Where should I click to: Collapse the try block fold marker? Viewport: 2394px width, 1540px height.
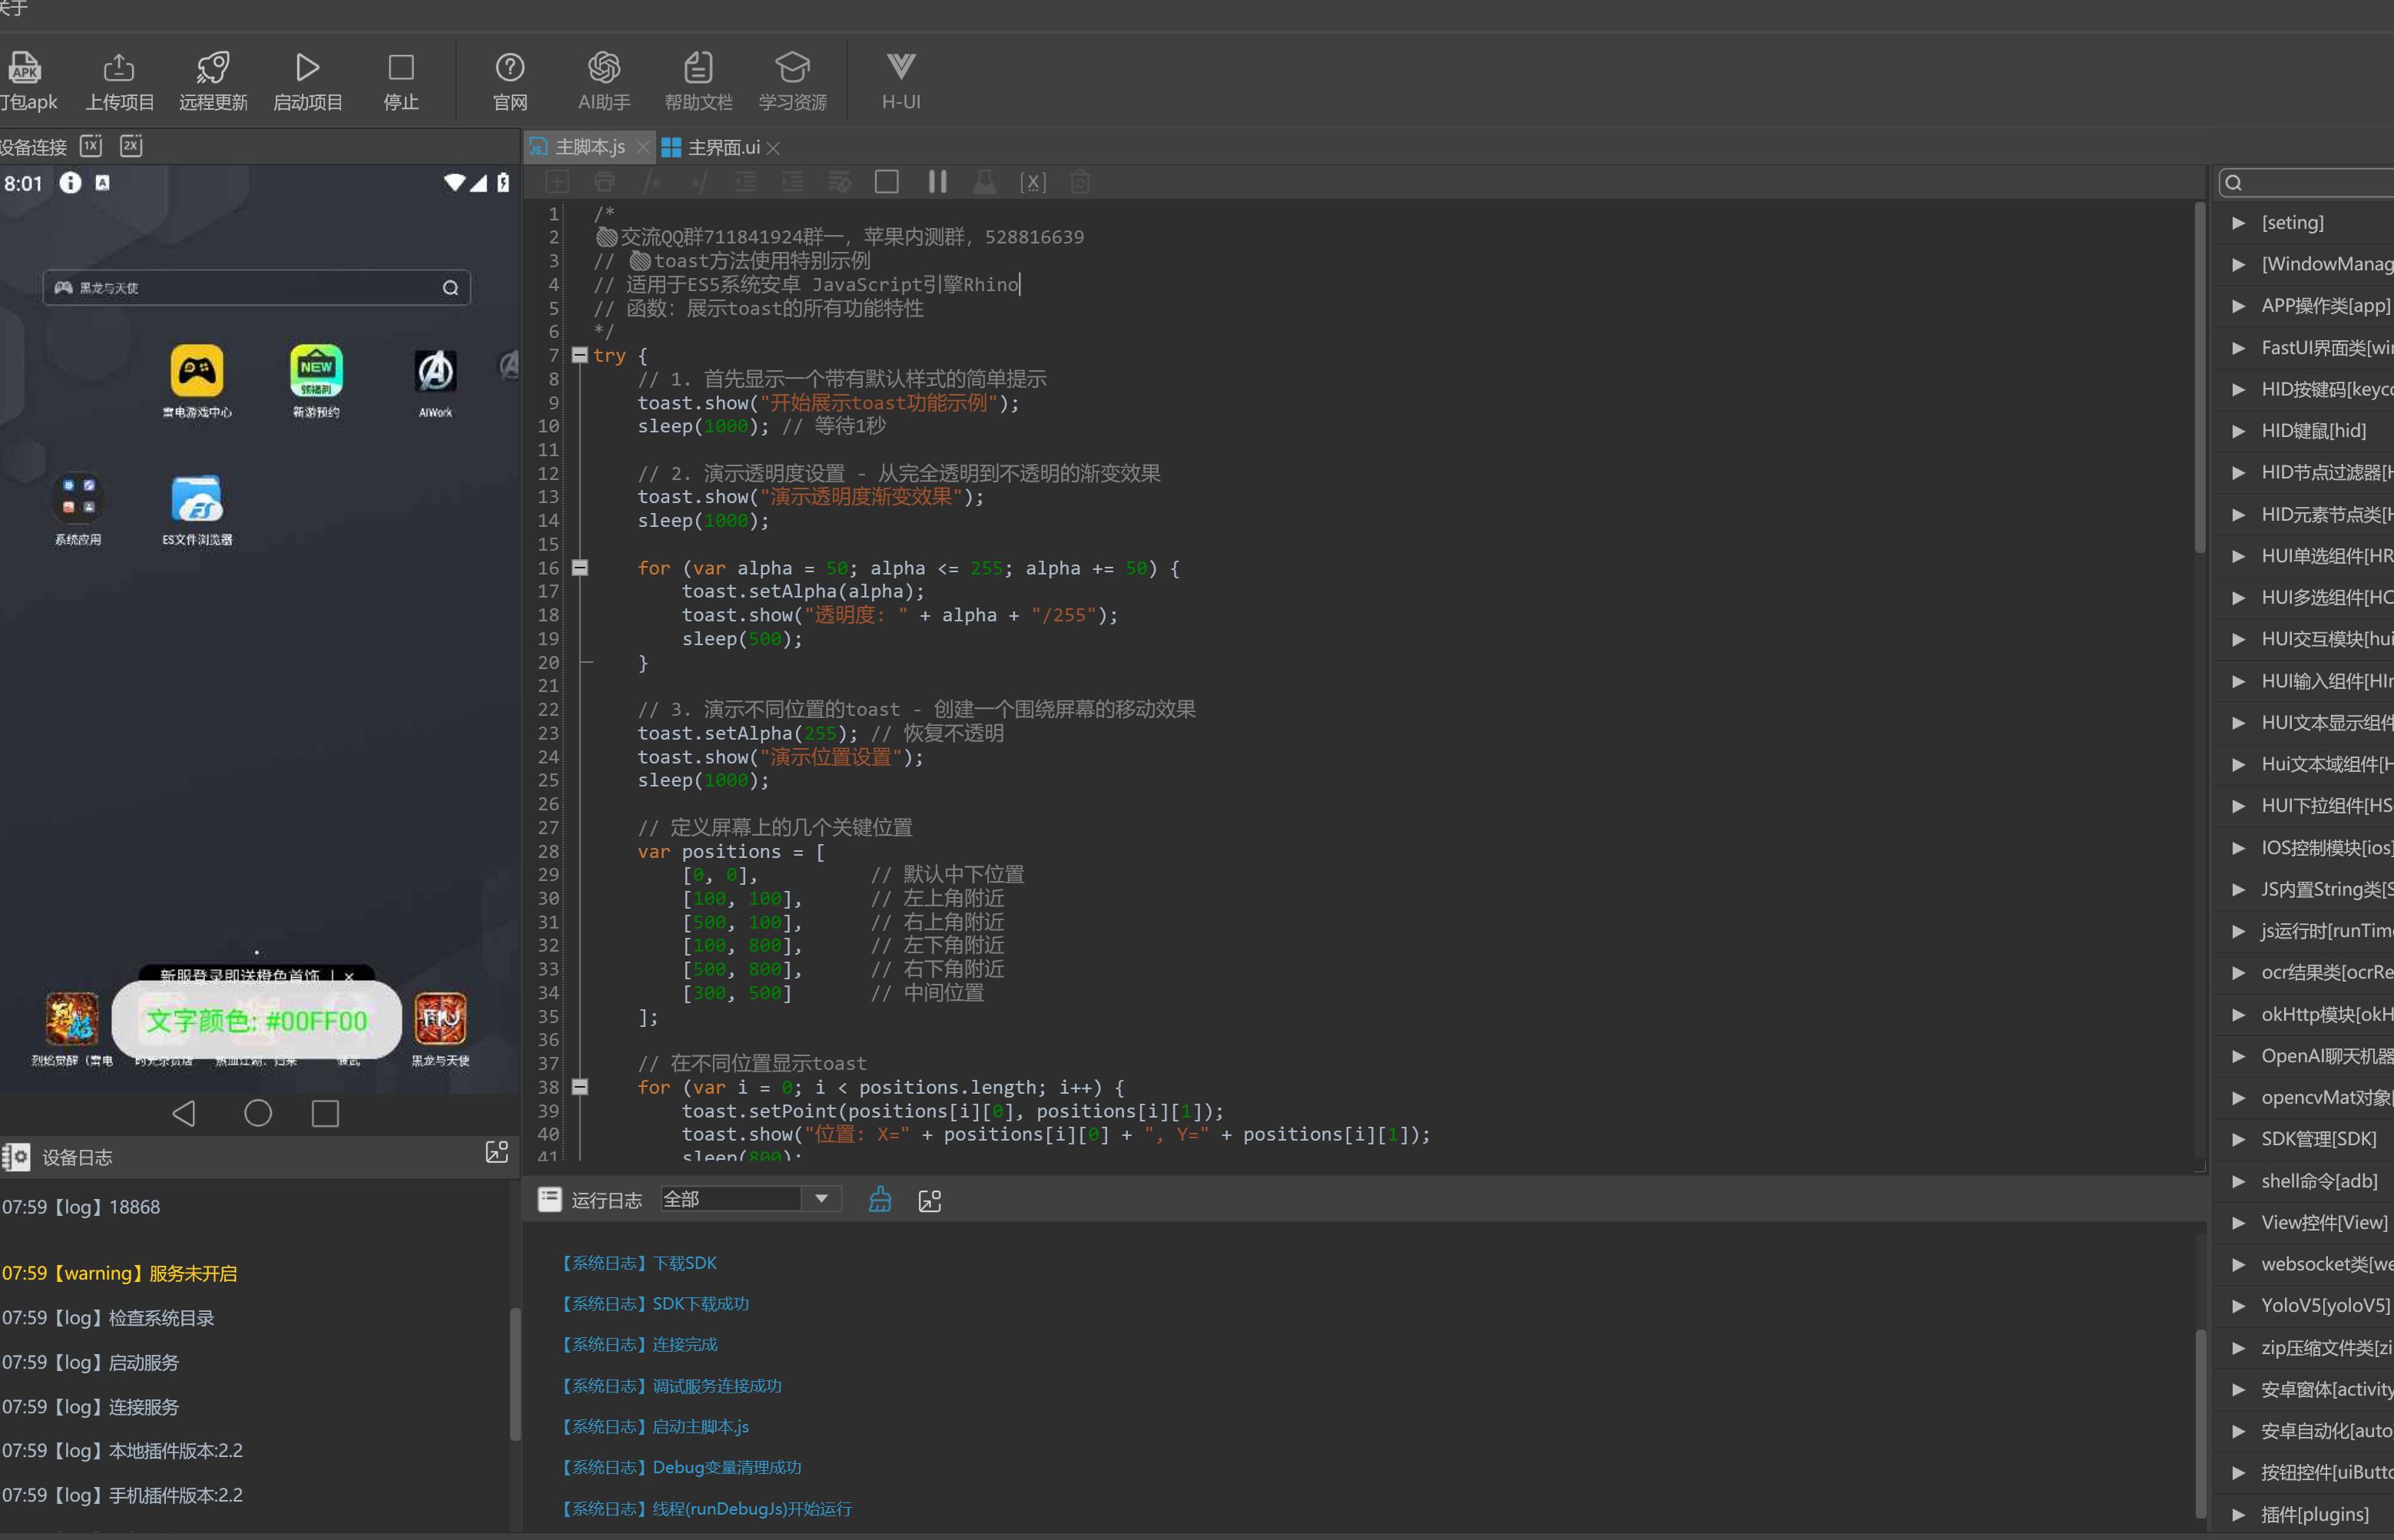[580, 355]
